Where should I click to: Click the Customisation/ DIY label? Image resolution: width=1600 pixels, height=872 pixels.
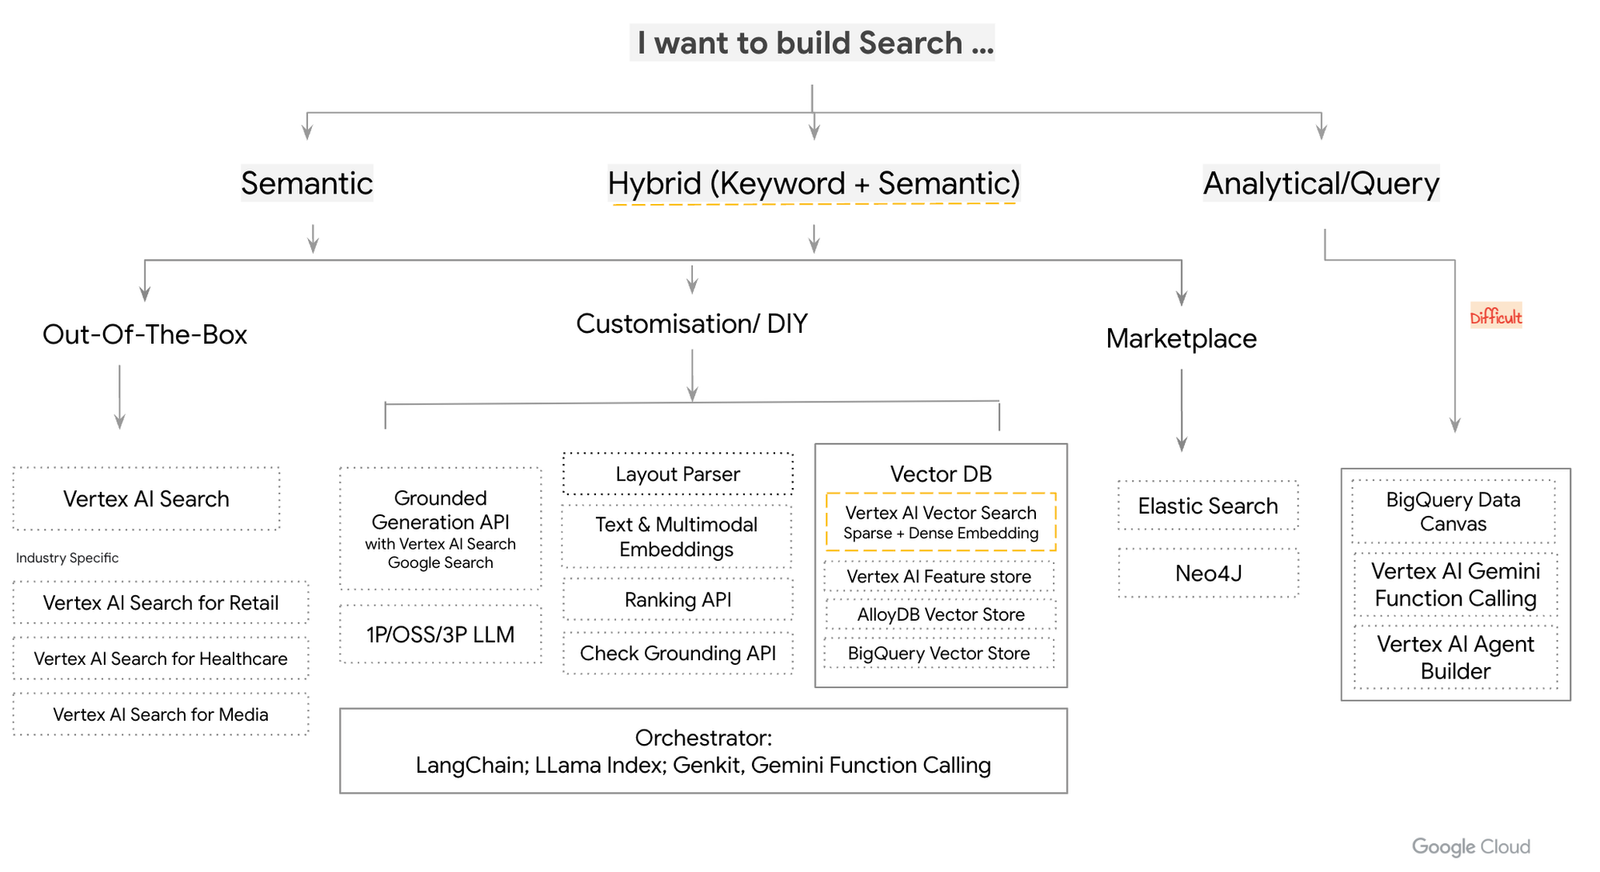point(692,324)
